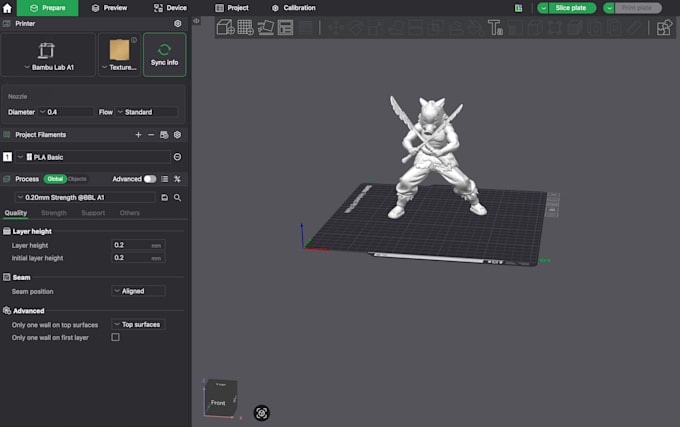Image resolution: width=680 pixels, height=427 pixels.
Task: Click the Arrange all objects icon
Action: (285, 27)
